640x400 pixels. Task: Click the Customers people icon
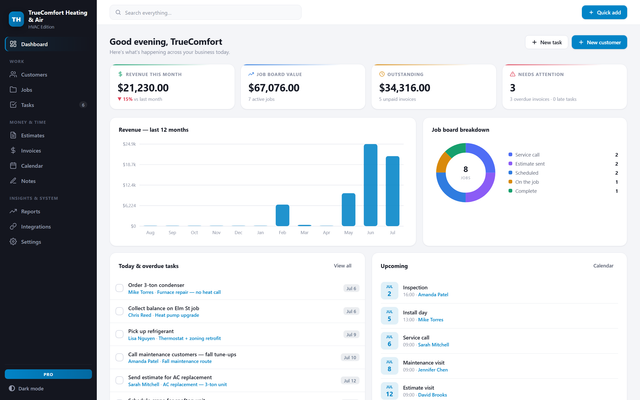[x=13, y=74]
